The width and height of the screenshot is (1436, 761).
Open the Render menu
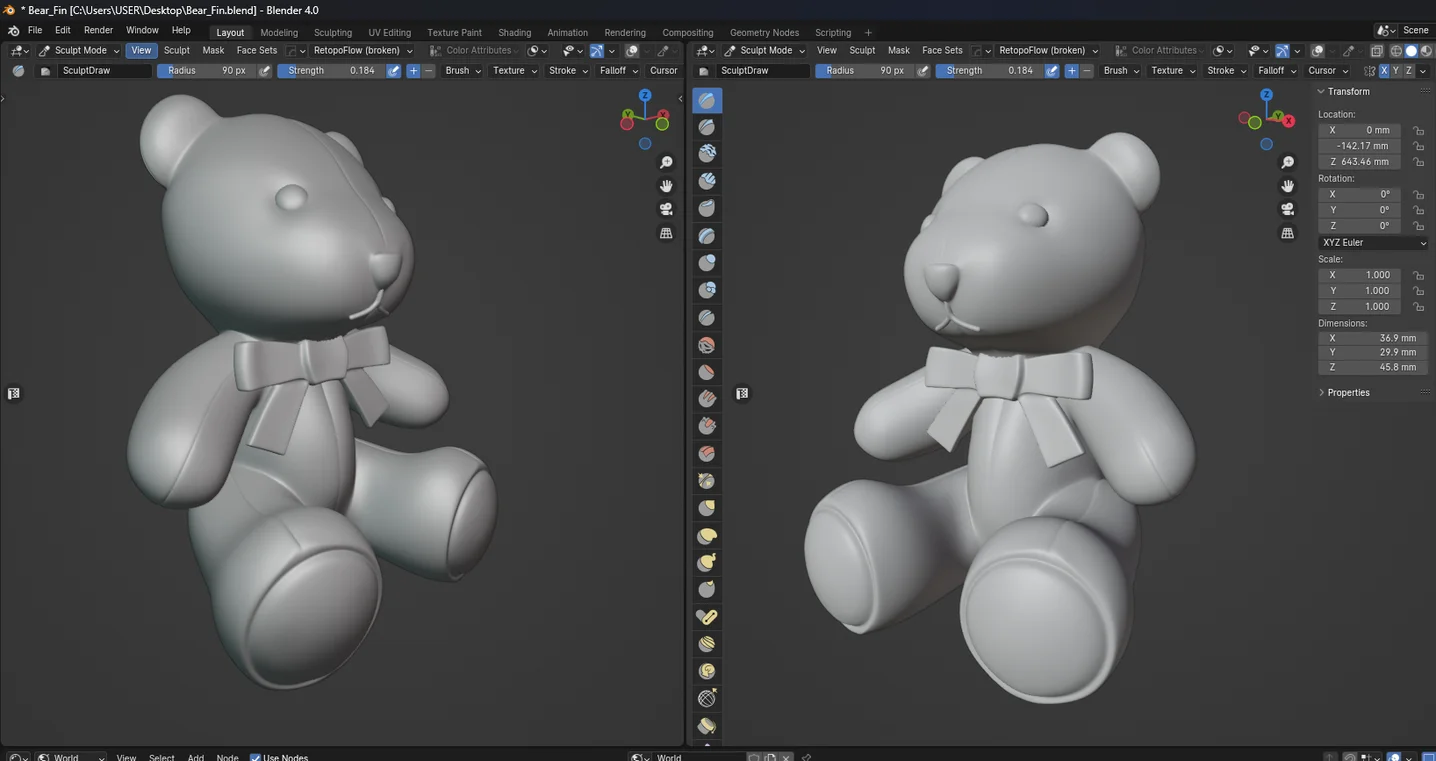click(x=98, y=31)
